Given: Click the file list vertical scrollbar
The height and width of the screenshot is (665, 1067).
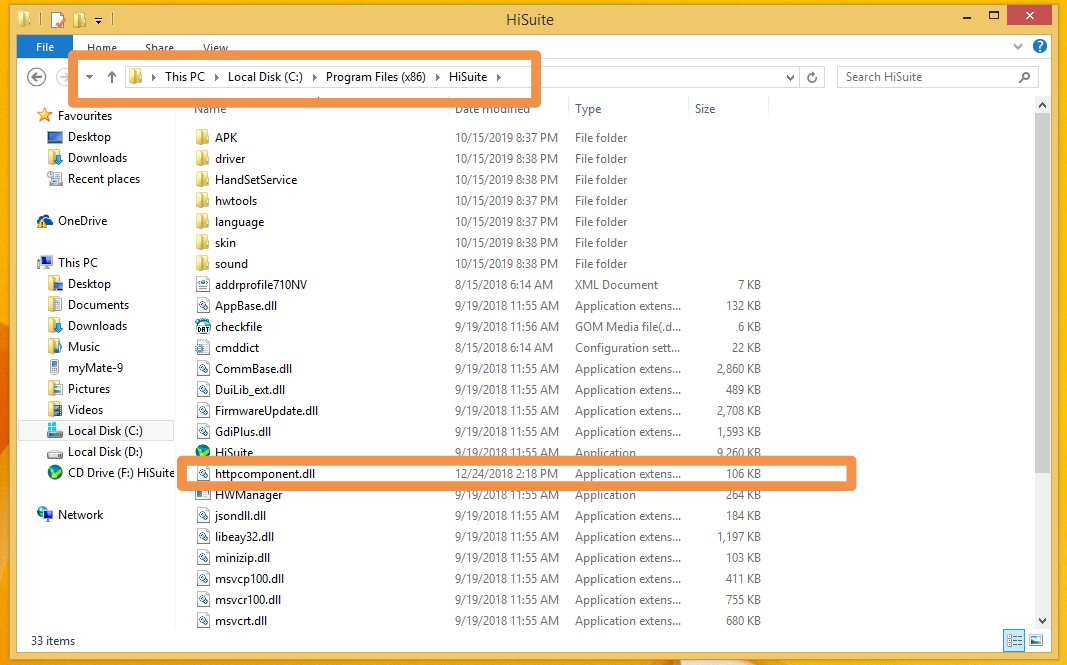Looking at the screenshot, I should tap(1042, 293).
